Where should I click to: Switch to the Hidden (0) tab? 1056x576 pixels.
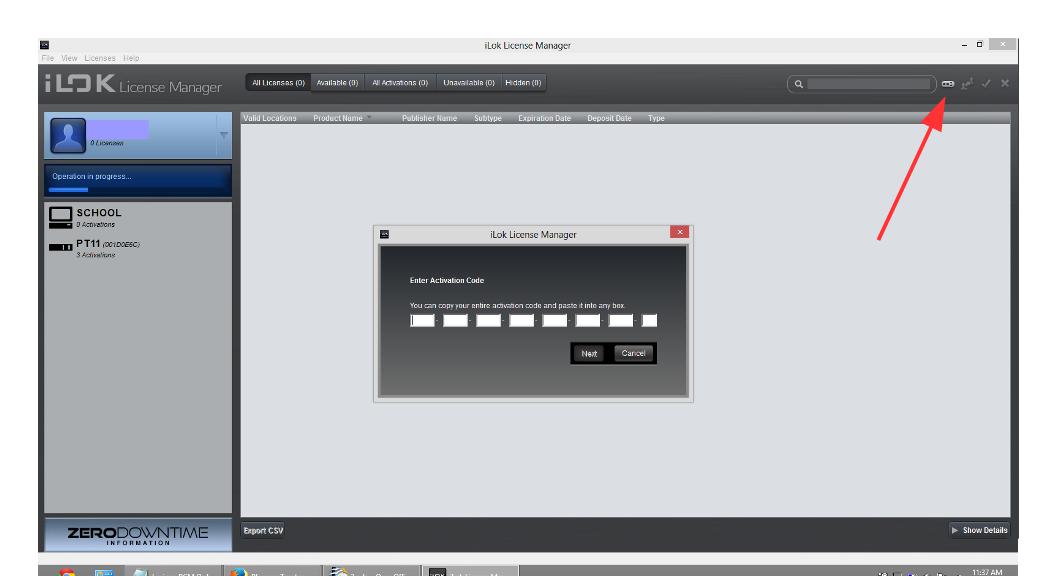click(523, 83)
